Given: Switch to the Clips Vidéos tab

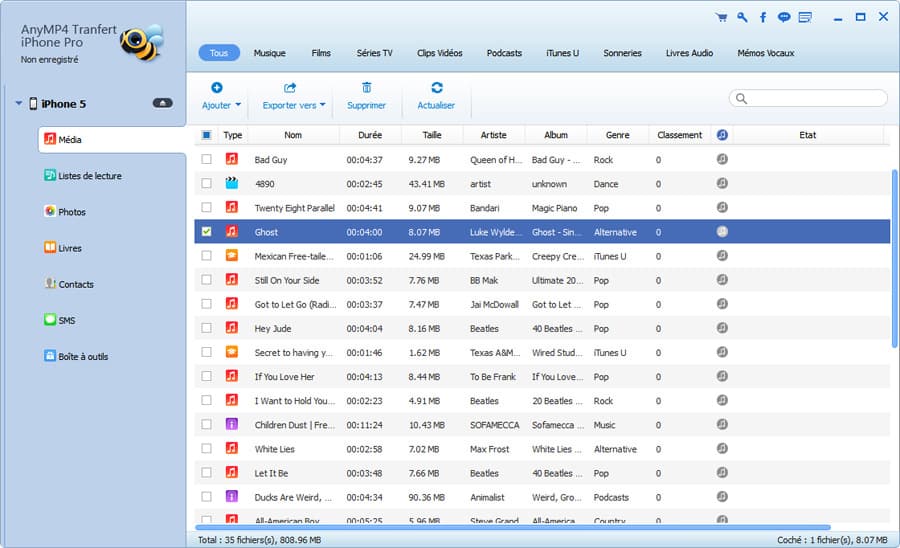Looking at the screenshot, I should [440, 53].
